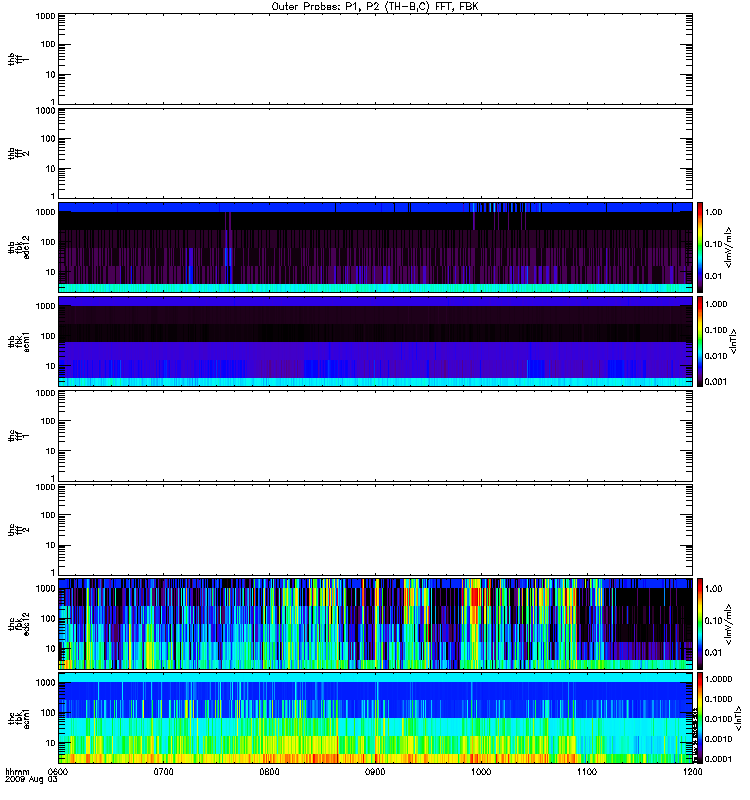The height and width of the screenshot is (800, 750).
Task: Select the 0.0010 color bar value
Action: pos(718,739)
